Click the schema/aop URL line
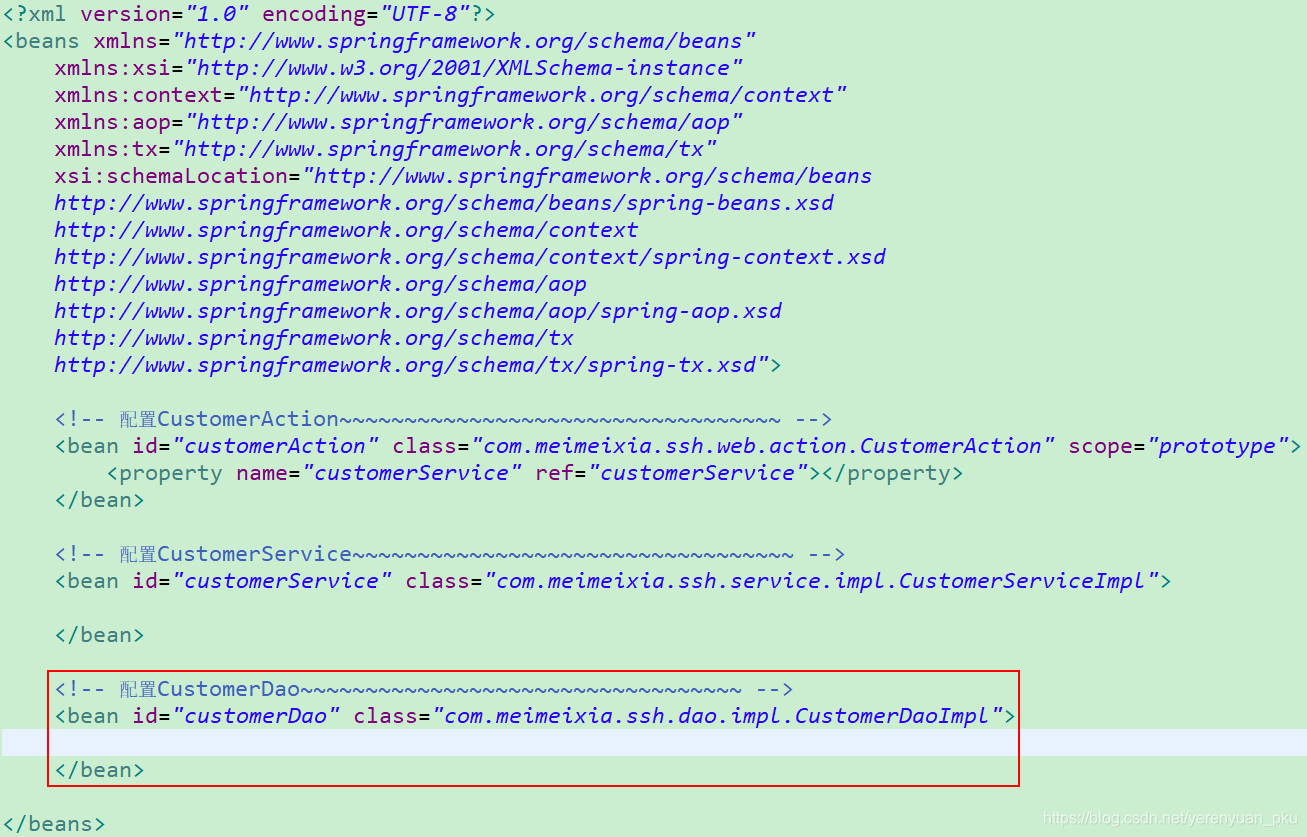Viewport: 1307px width, 837px height. click(320, 284)
